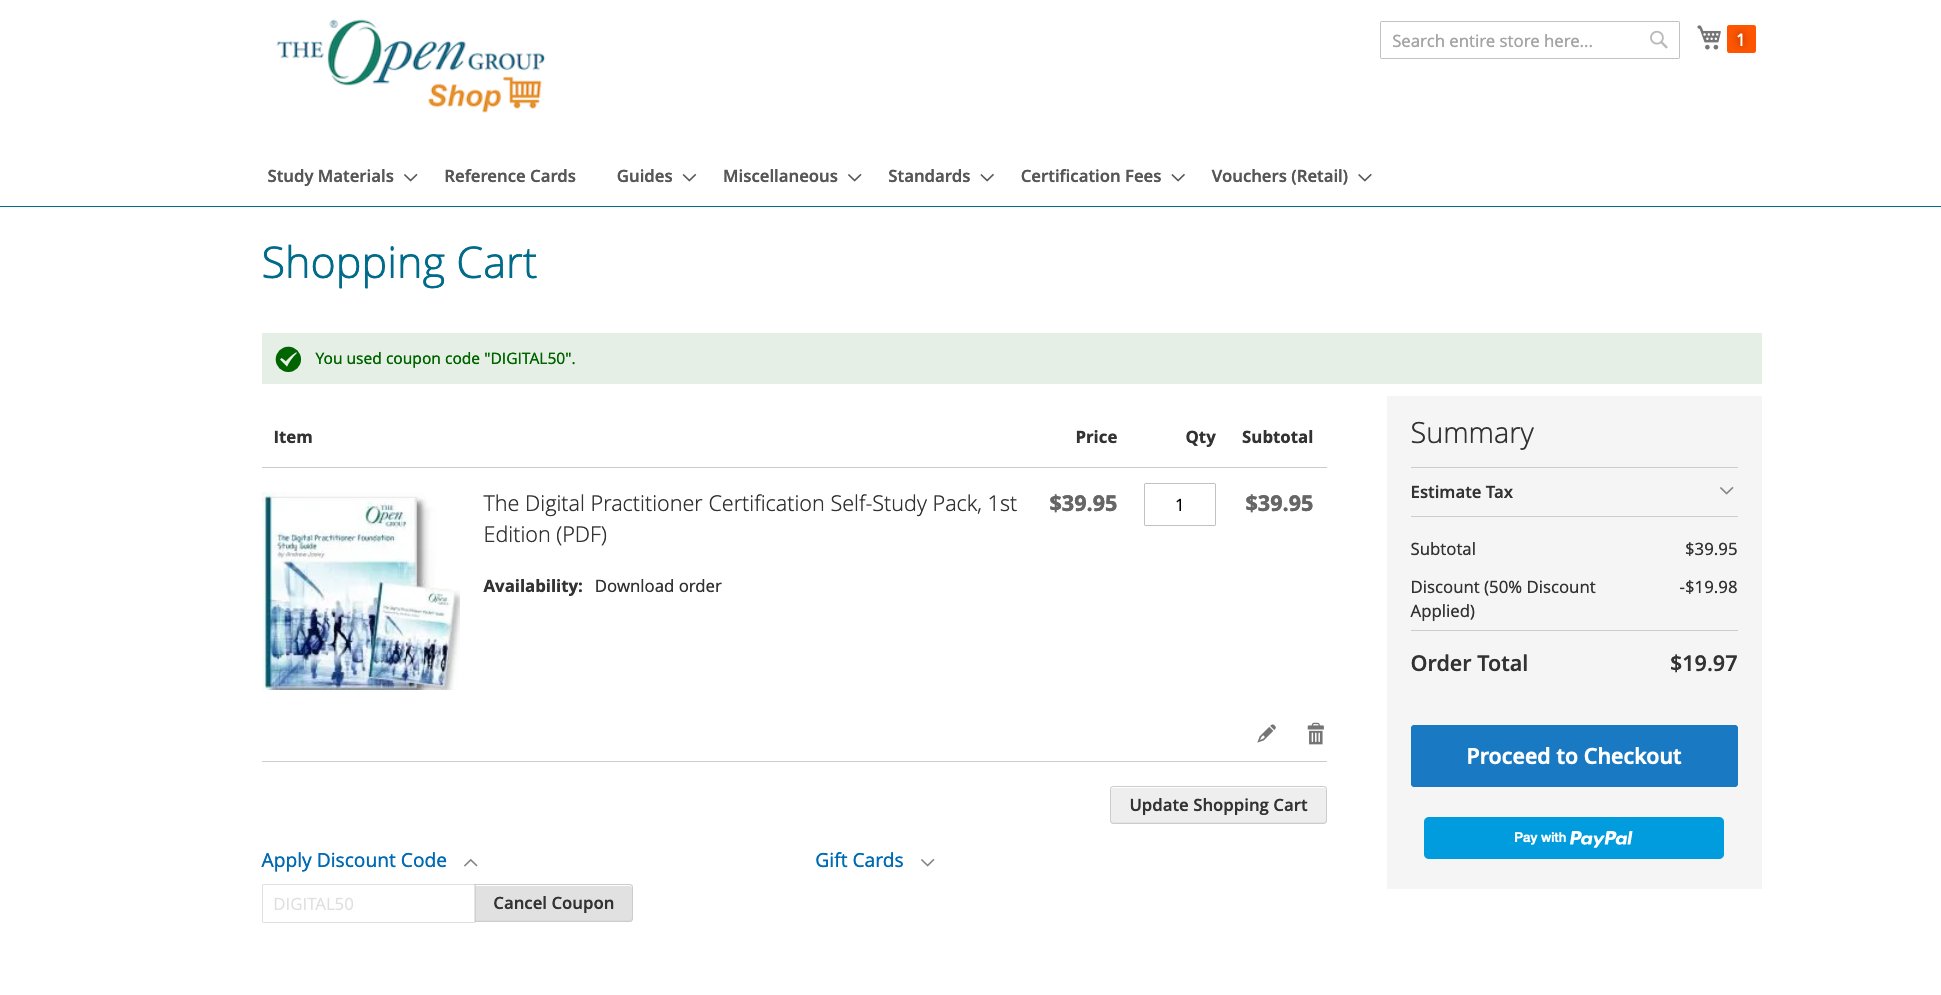Image resolution: width=1941 pixels, height=995 pixels.
Task: Click the orange cart item count badge
Action: pos(1741,39)
